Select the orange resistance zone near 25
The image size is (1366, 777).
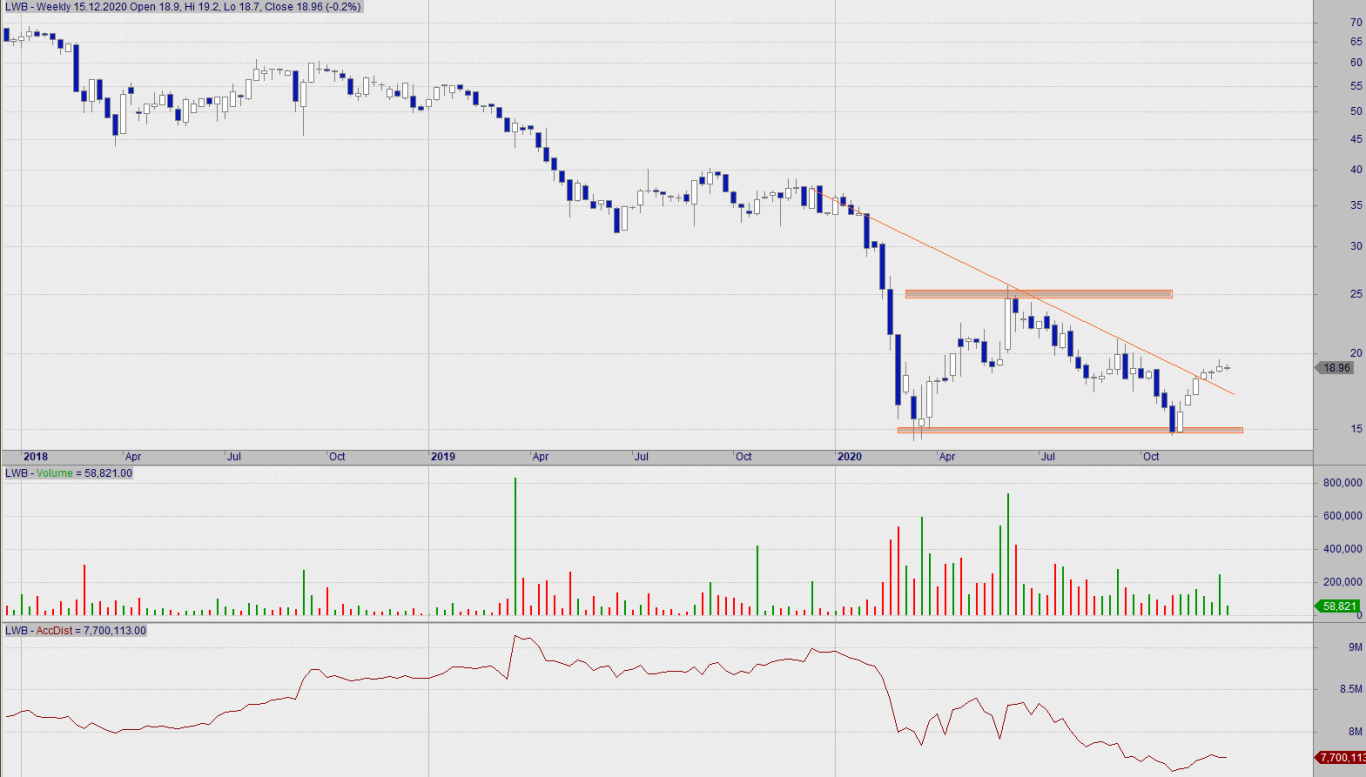point(1038,294)
